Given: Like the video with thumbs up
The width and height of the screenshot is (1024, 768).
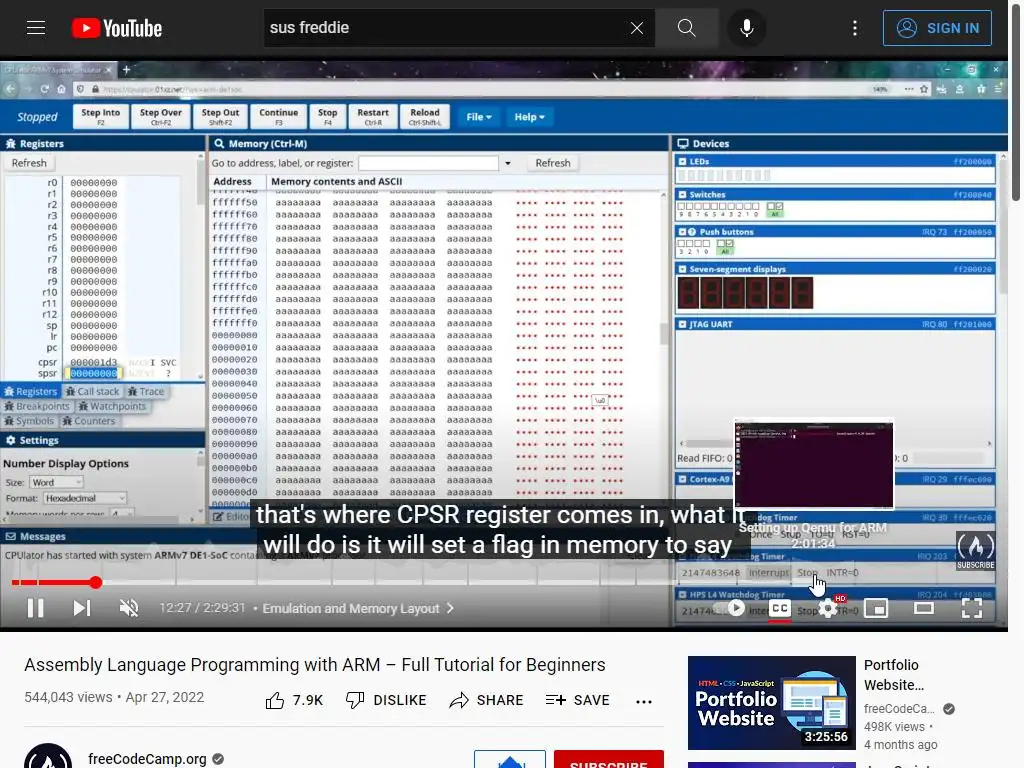Looking at the screenshot, I should 294,700.
